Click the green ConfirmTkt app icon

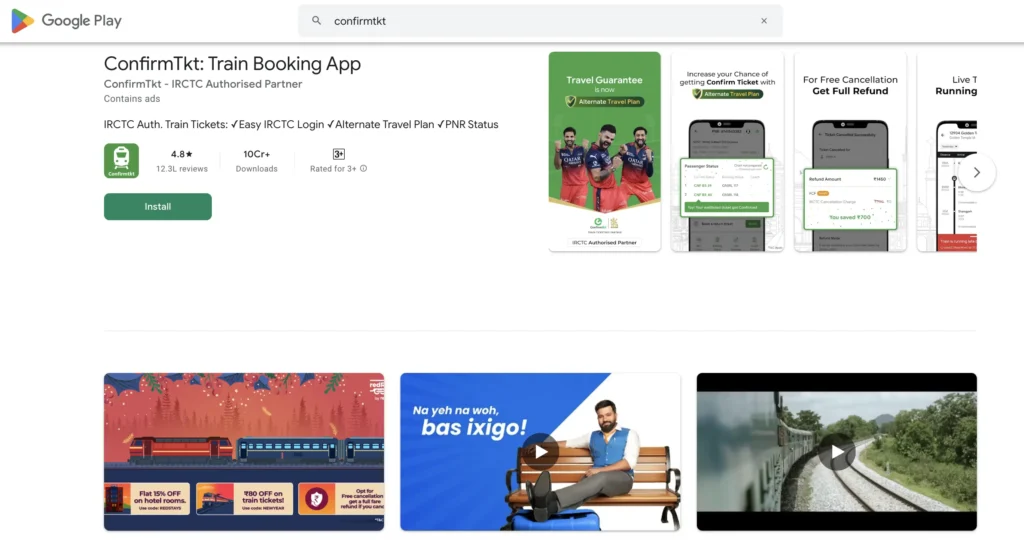coord(121,161)
